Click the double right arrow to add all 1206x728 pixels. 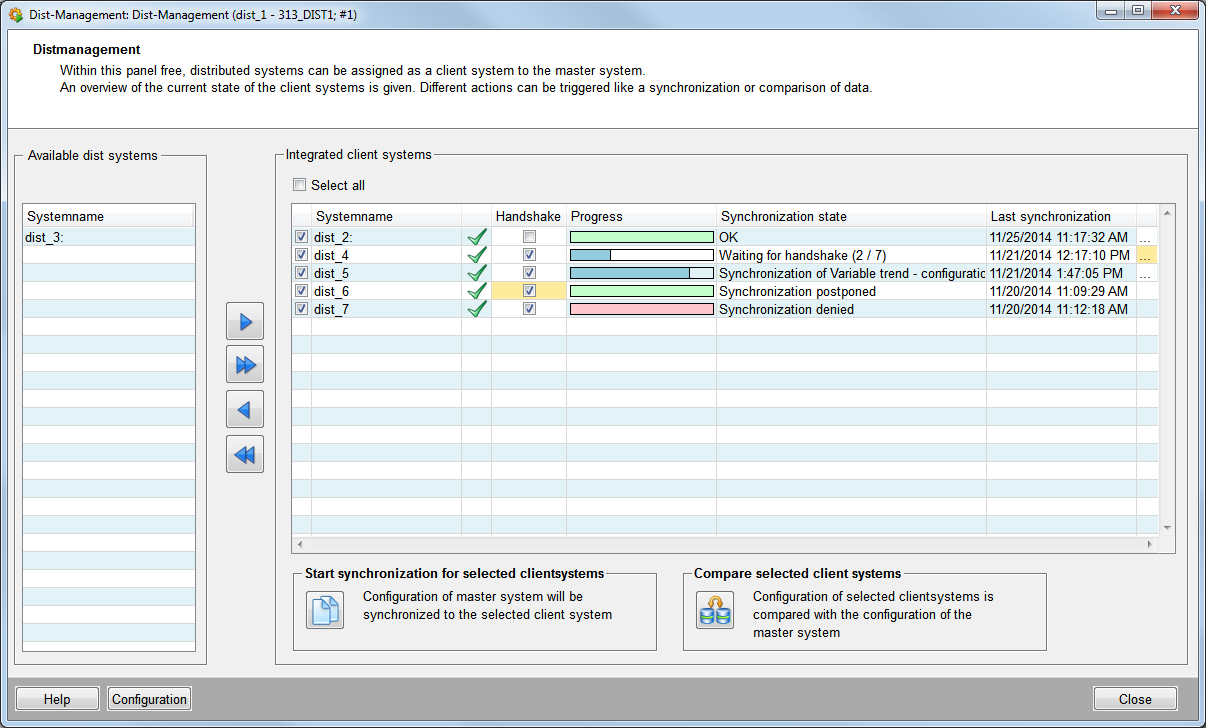[x=245, y=365]
